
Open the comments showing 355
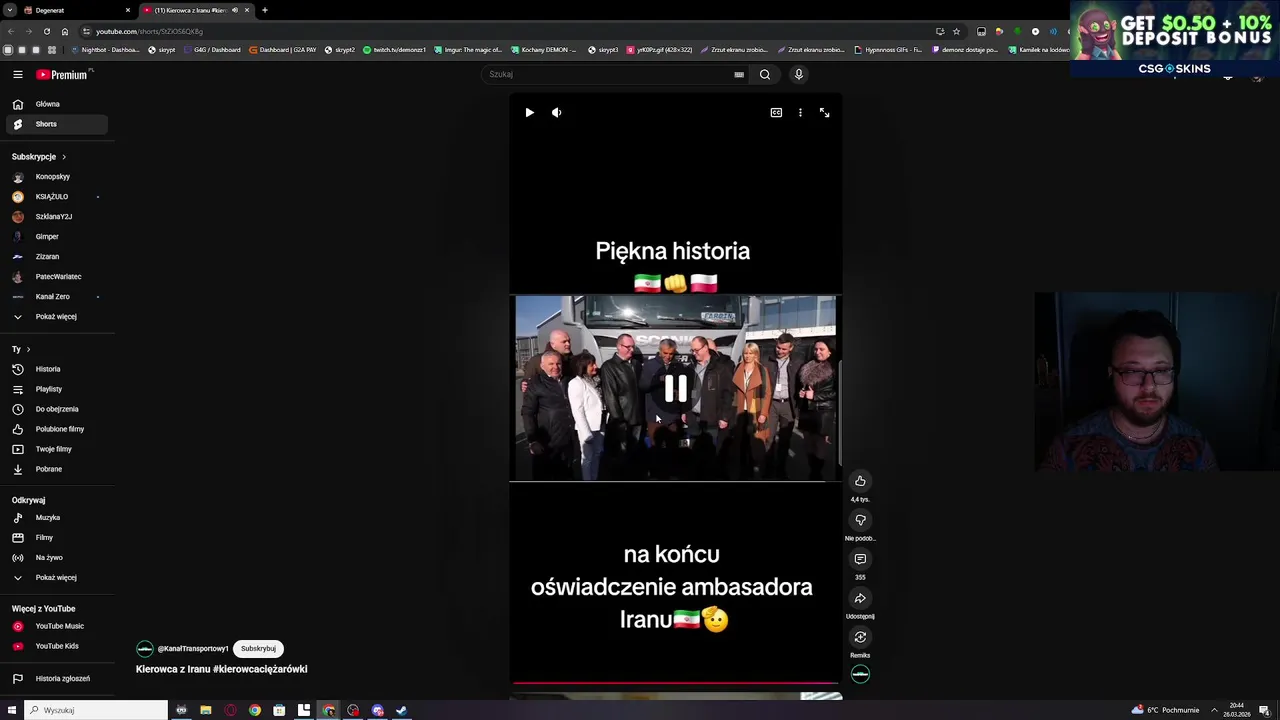[x=860, y=559]
